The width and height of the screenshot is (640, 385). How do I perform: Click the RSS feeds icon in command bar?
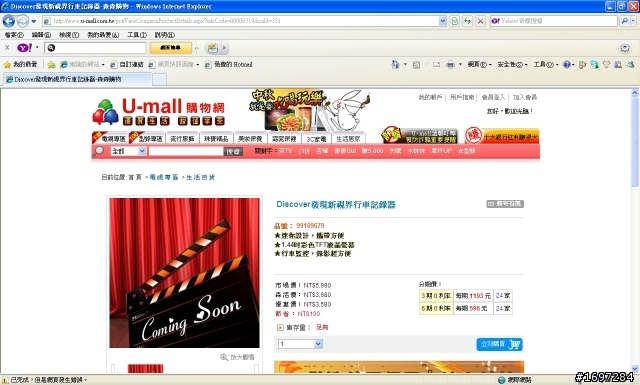416,65
